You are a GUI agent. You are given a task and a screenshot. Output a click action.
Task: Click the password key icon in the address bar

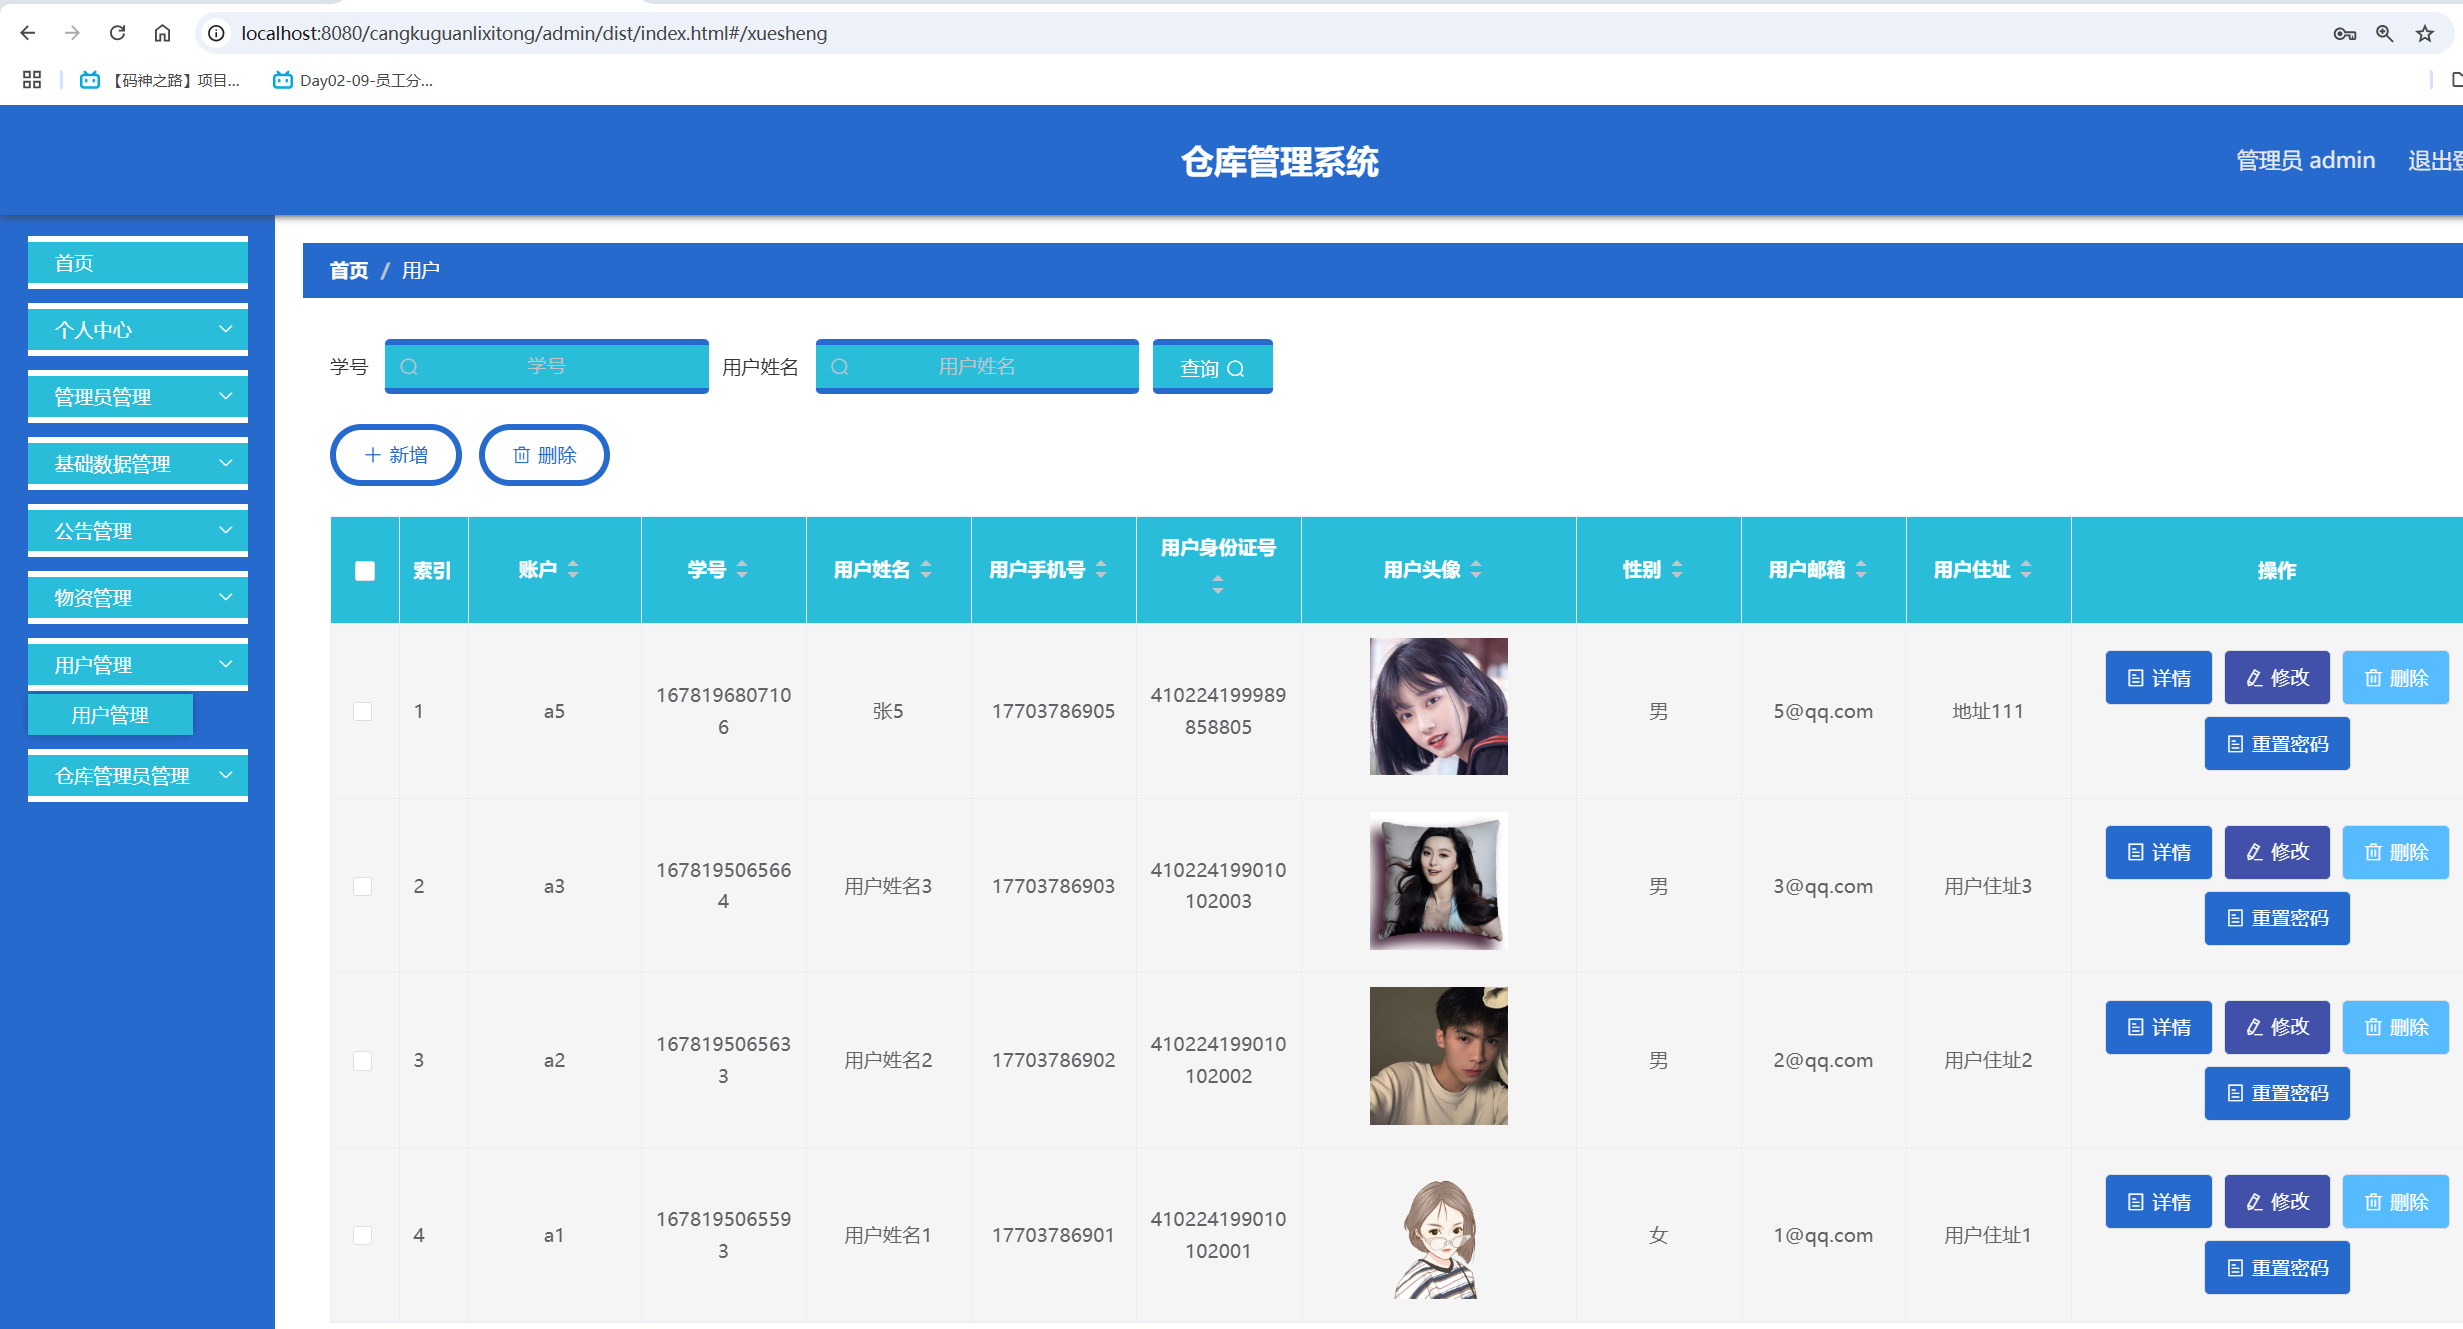2346,32
